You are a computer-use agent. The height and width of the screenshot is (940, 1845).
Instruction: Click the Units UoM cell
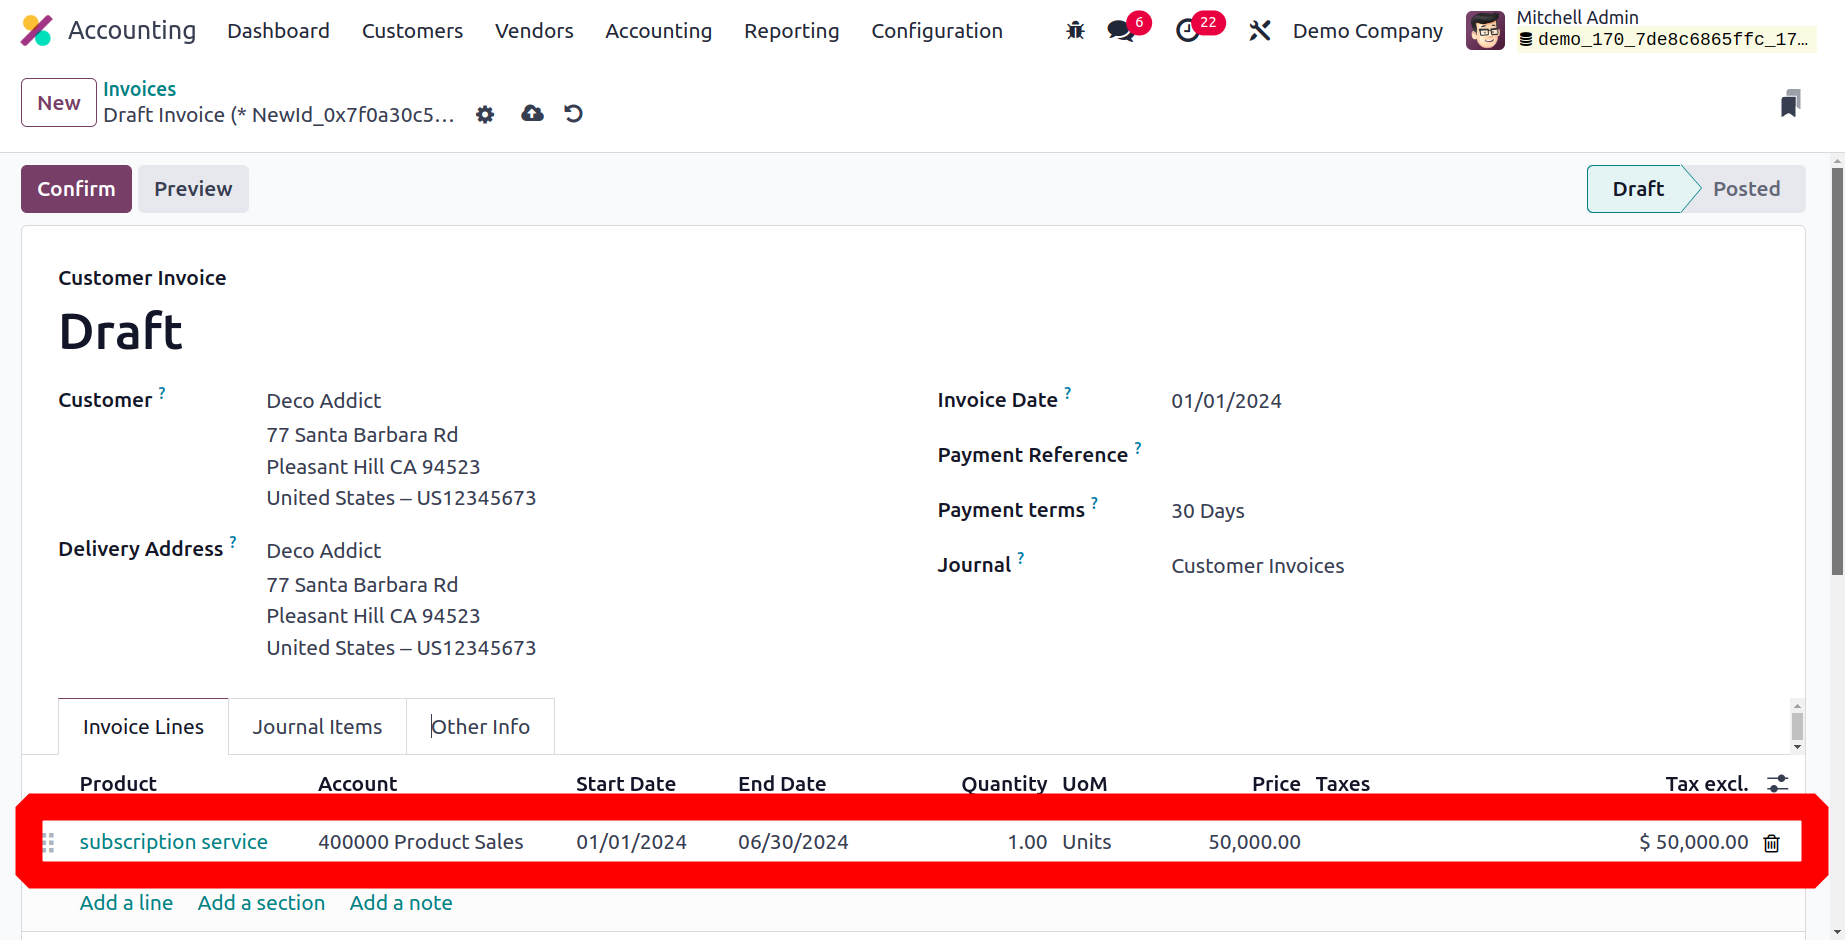tap(1087, 842)
